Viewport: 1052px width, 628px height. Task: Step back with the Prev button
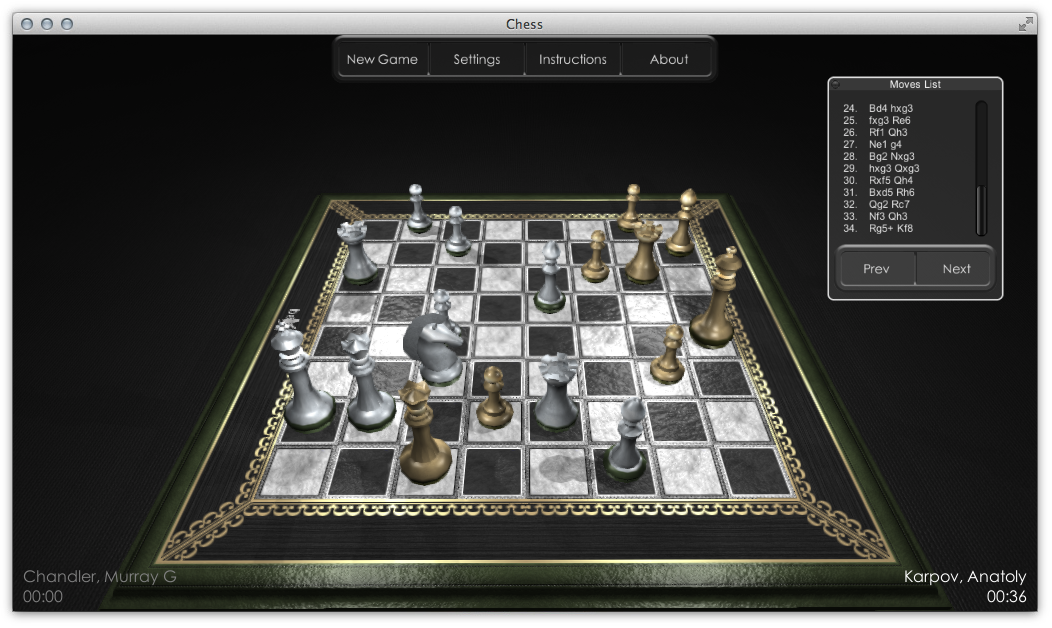876,269
